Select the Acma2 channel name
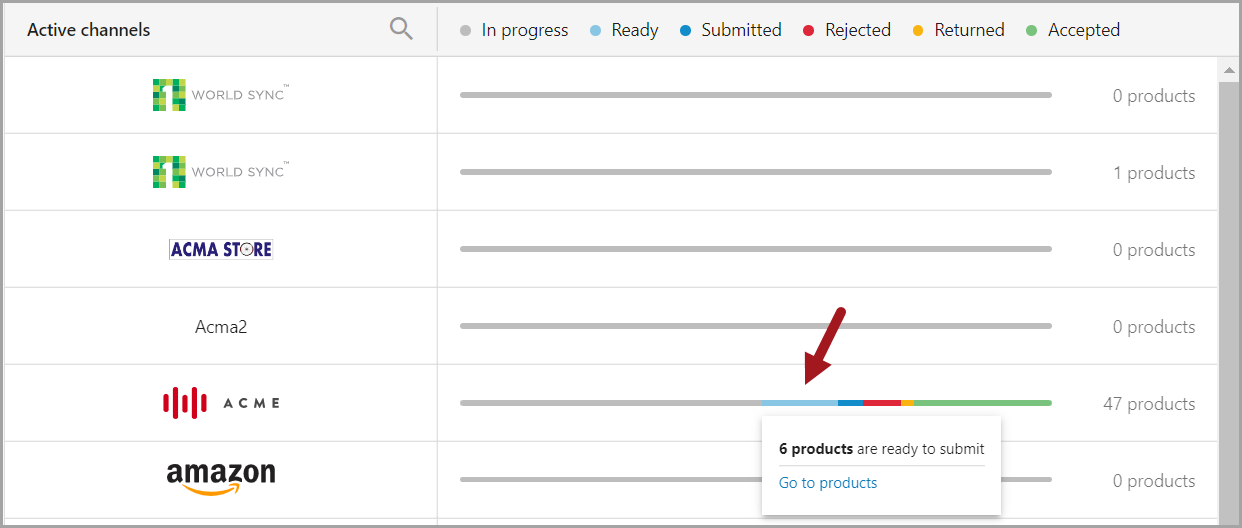Screen dimensions: 1242x528 [x=221, y=327]
